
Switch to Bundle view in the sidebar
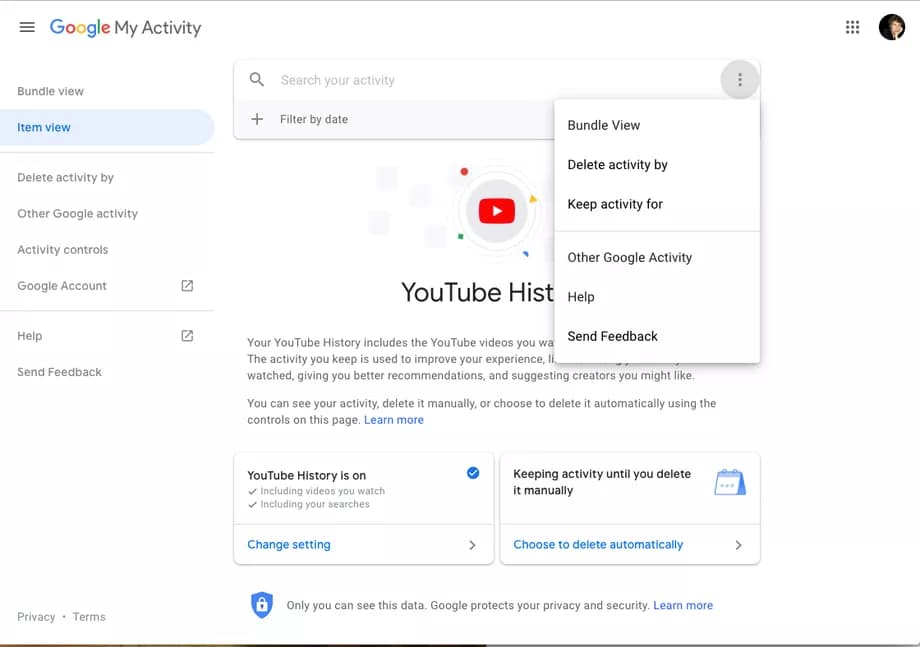(51, 91)
